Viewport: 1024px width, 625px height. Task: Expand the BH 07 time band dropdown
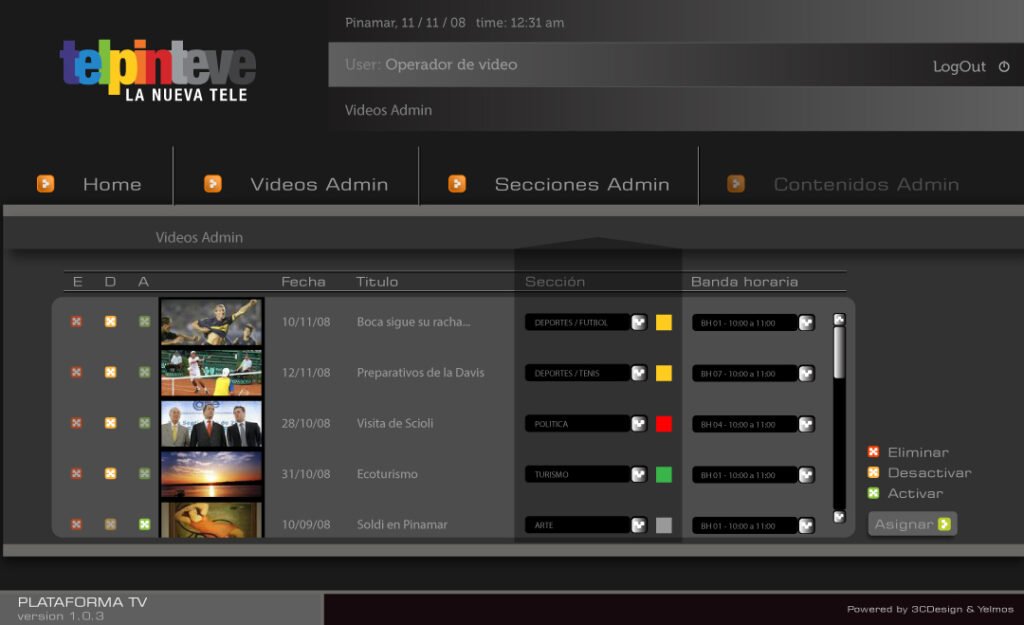807,374
